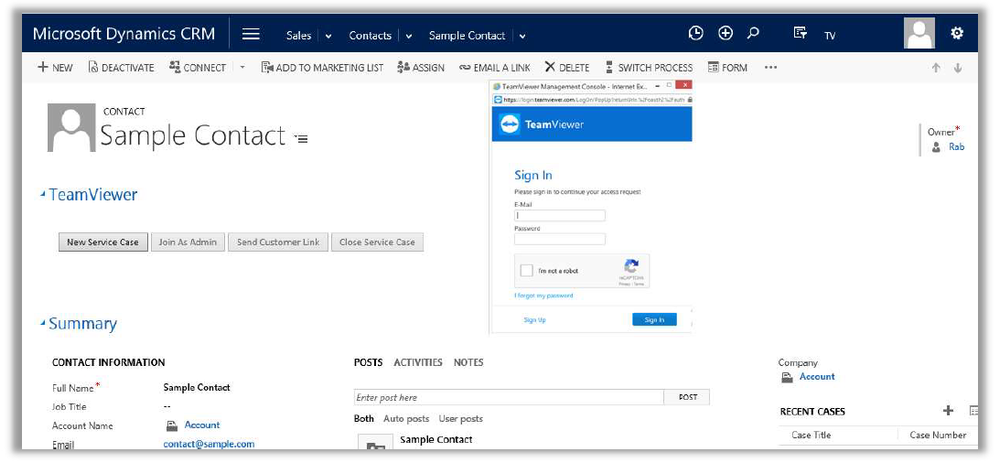Viewport: 999px width, 462px height.
Task: Open the hamburger navigation menu
Action: click(251, 35)
